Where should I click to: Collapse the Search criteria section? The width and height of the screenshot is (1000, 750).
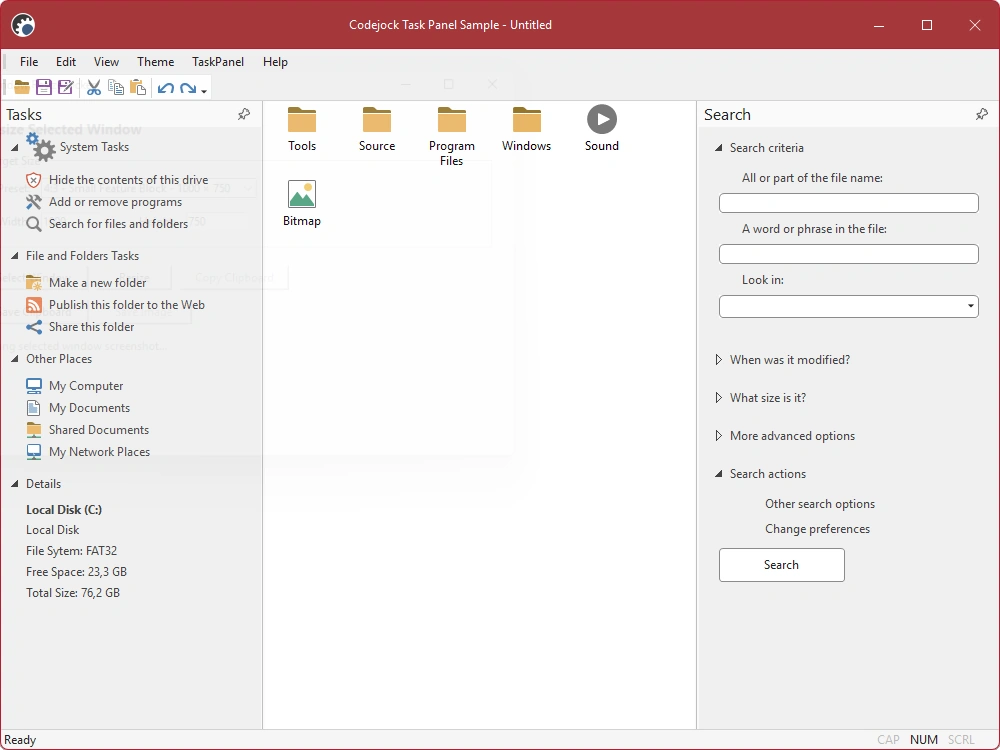click(x=719, y=148)
